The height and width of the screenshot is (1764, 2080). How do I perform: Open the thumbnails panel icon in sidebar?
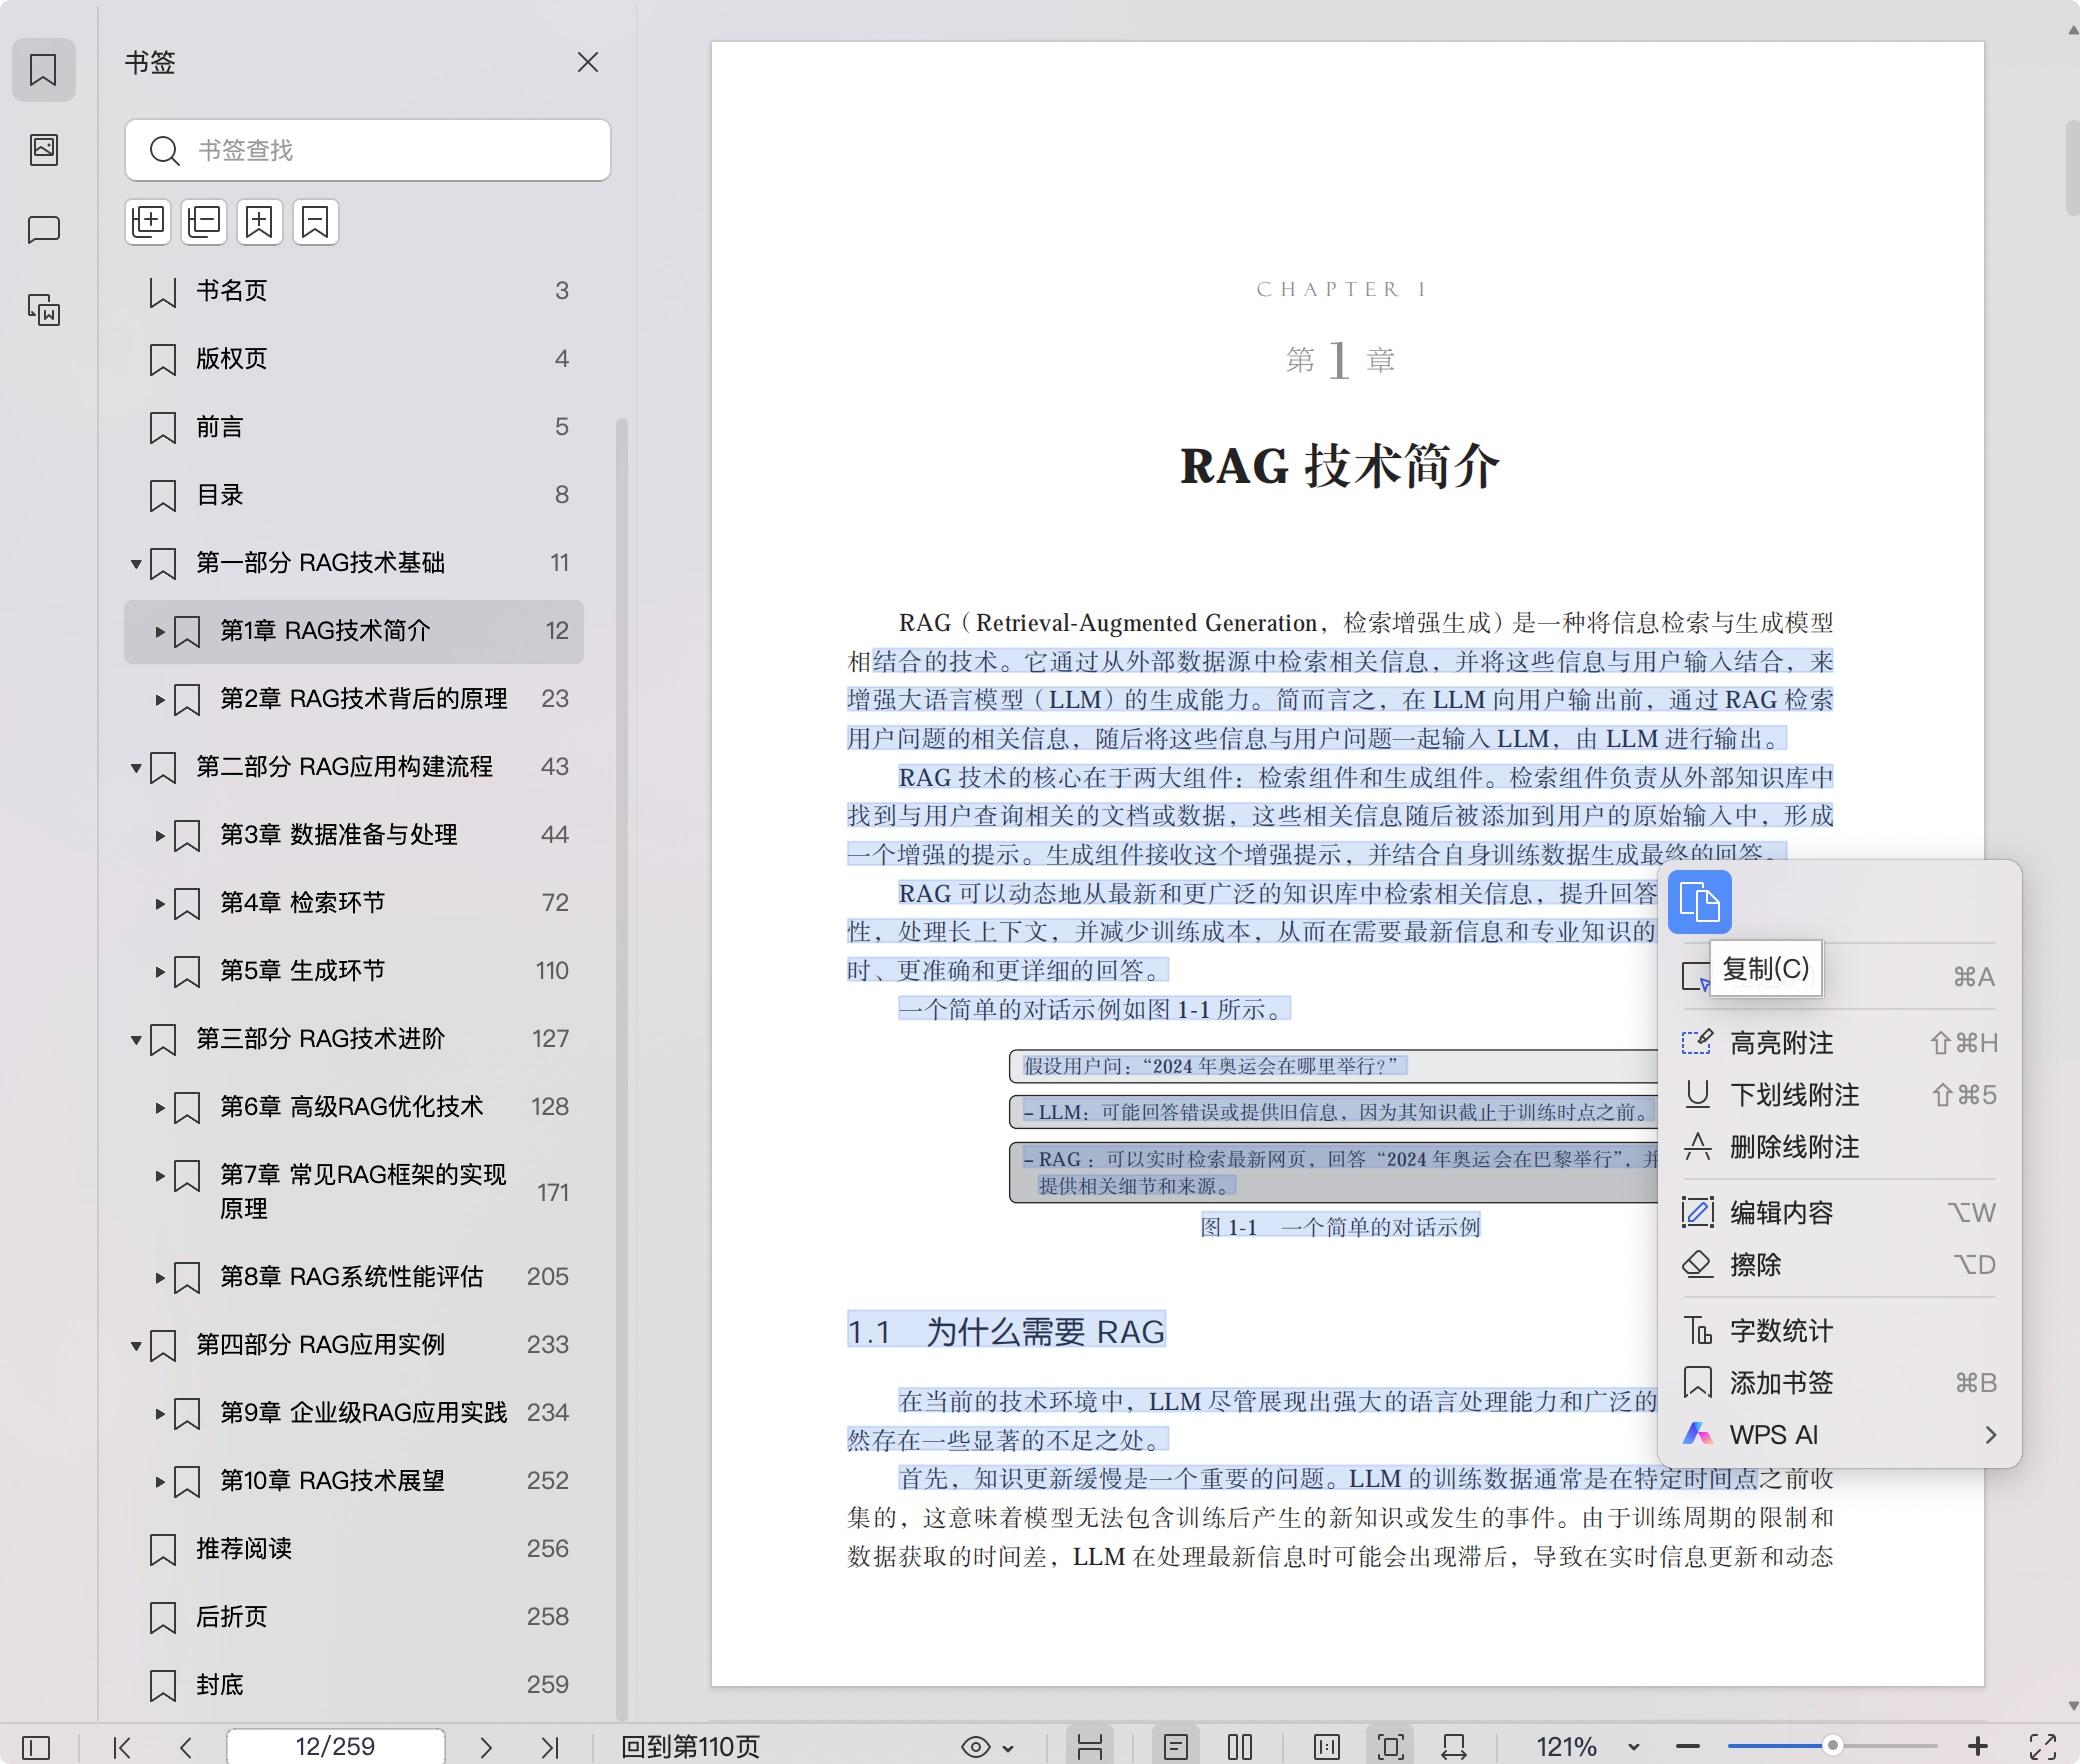pos(43,150)
